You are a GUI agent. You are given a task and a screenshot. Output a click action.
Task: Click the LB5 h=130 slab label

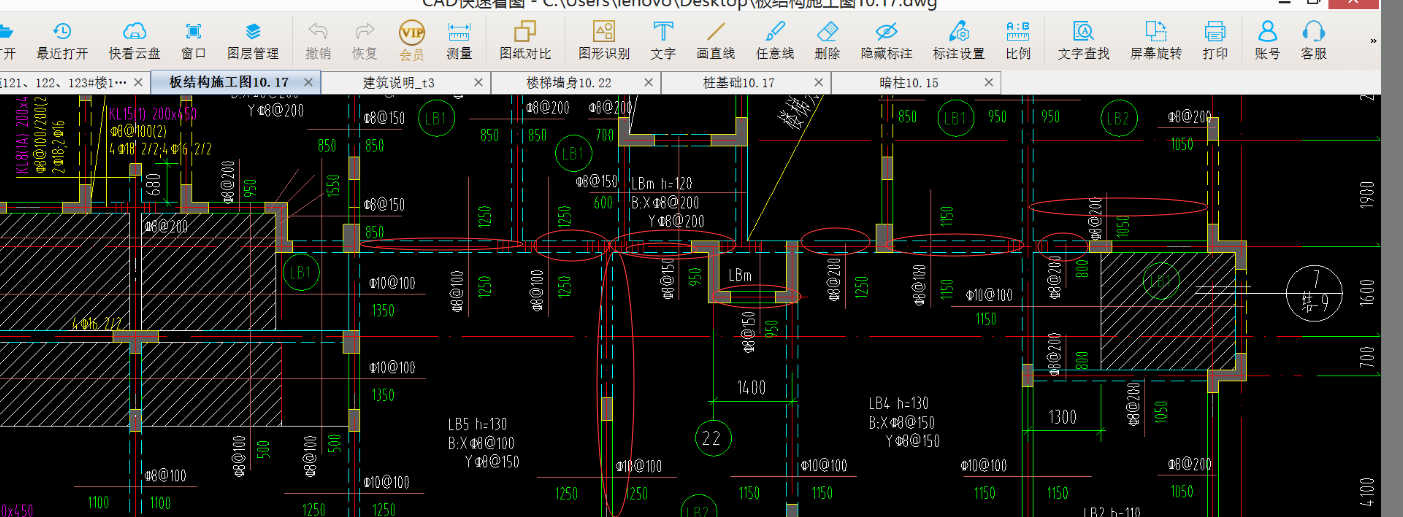(477, 424)
